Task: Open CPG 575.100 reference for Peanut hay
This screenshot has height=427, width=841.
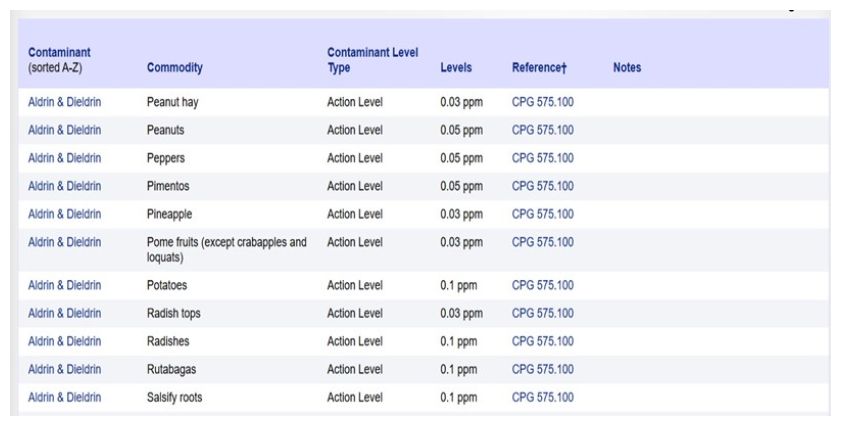Action: coord(542,102)
